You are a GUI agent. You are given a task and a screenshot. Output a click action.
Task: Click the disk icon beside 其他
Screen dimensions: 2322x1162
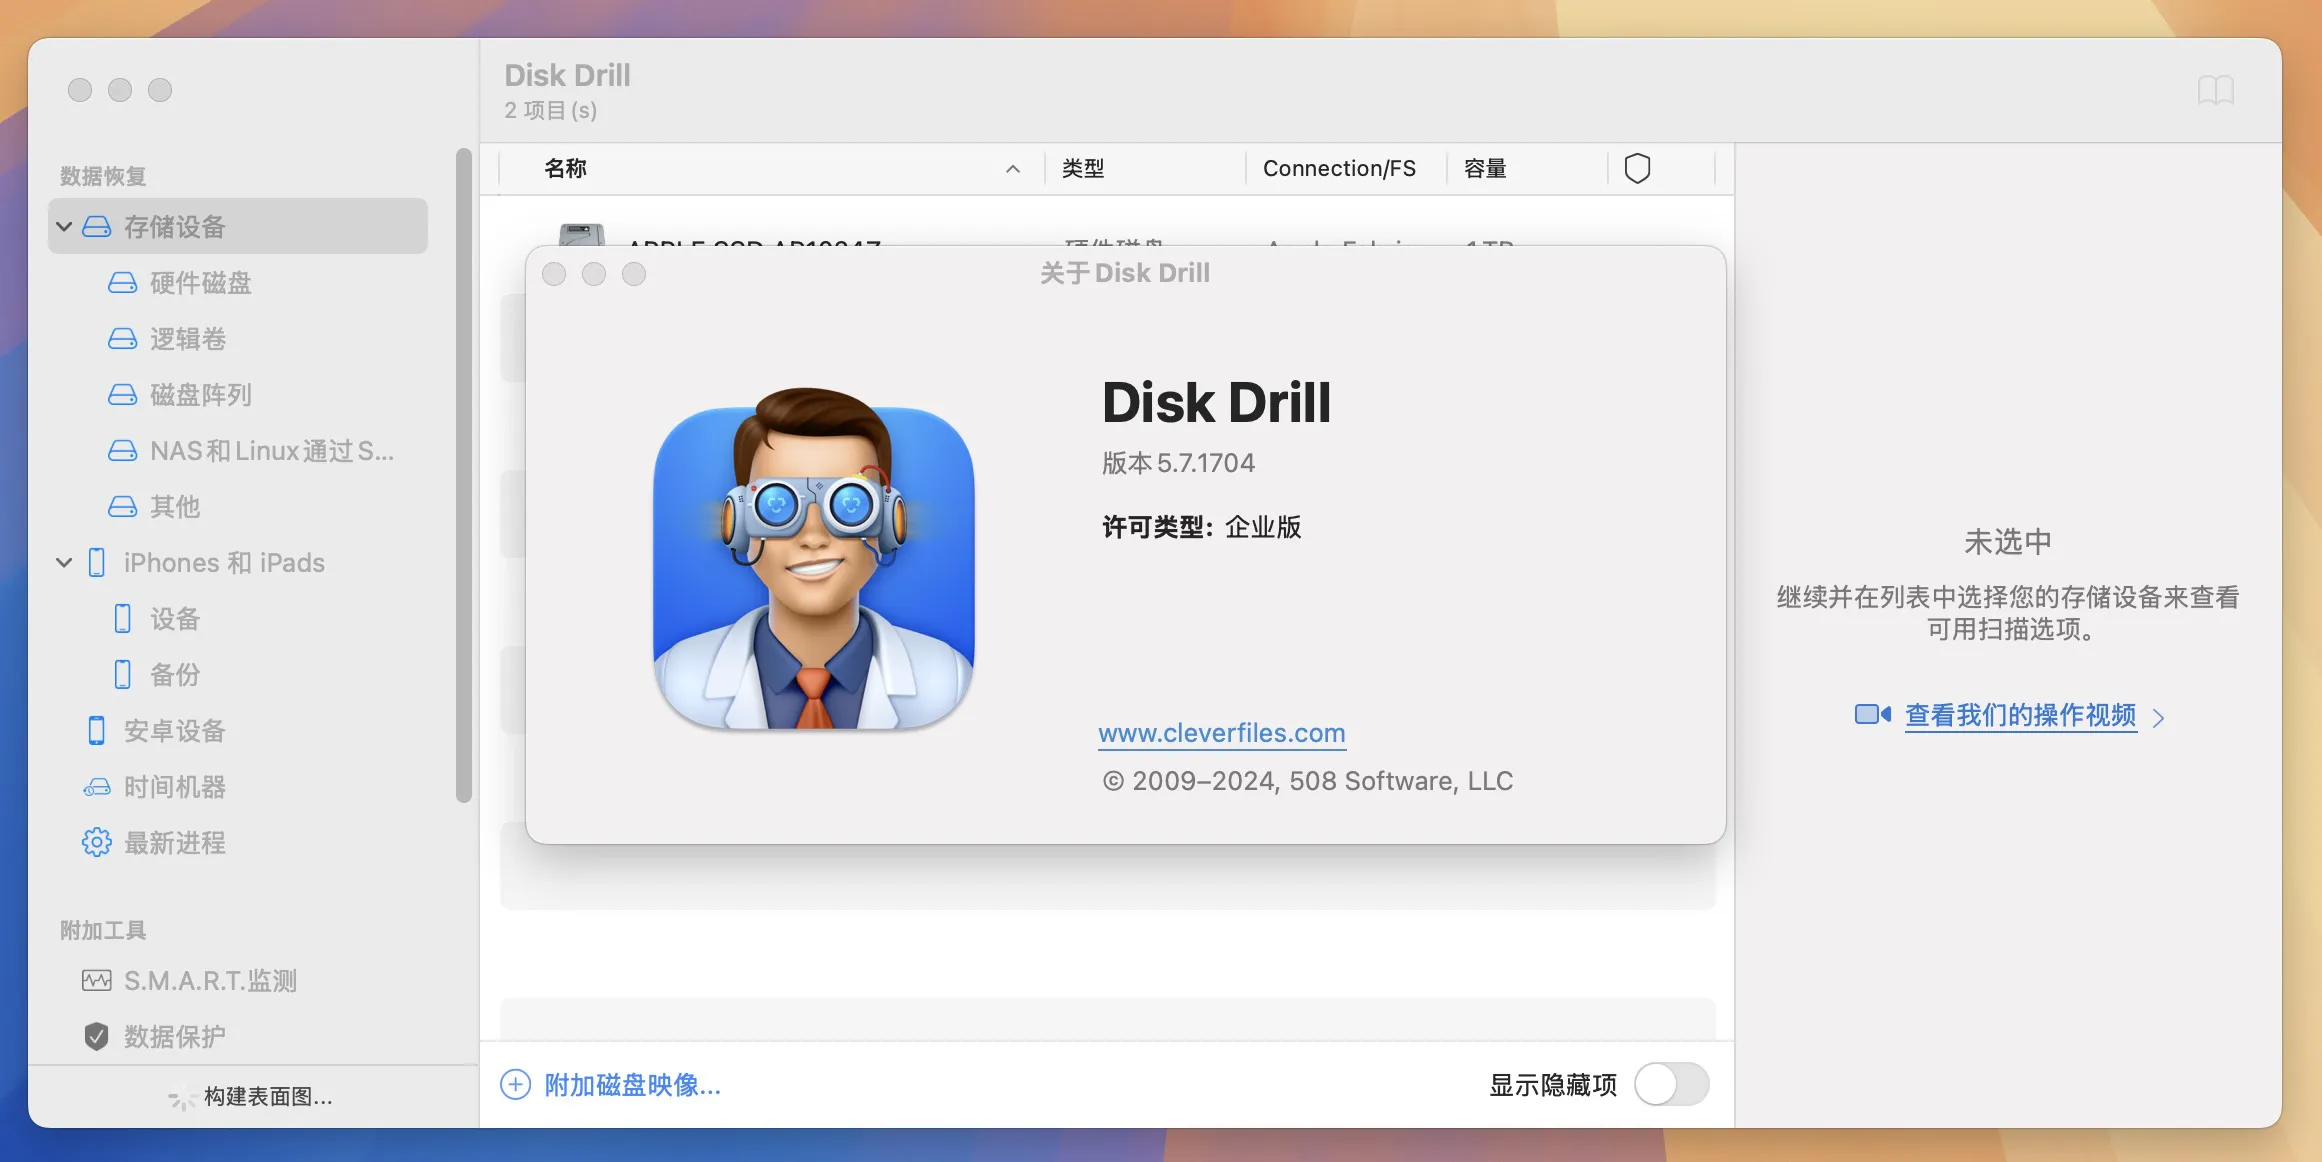(x=122, y=507)
